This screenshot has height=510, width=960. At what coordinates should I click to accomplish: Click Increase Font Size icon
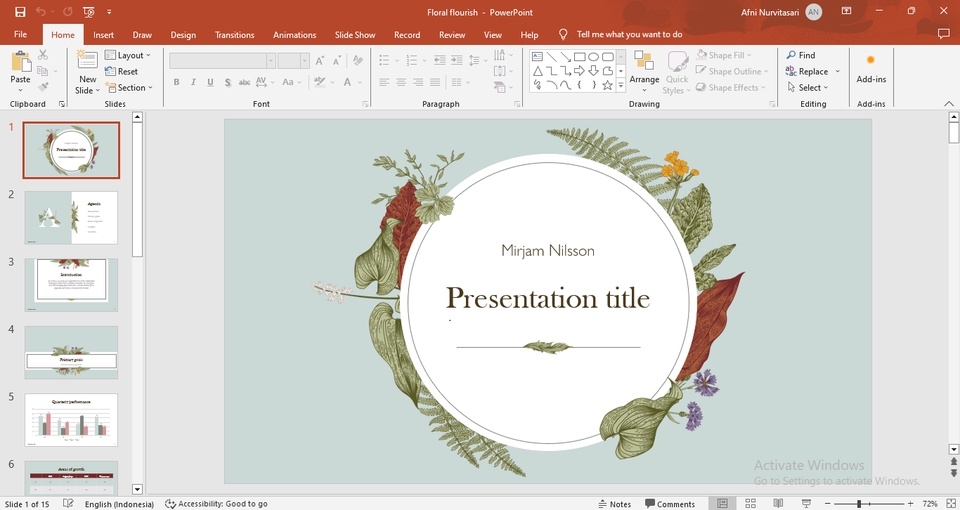tap(320, 60)
